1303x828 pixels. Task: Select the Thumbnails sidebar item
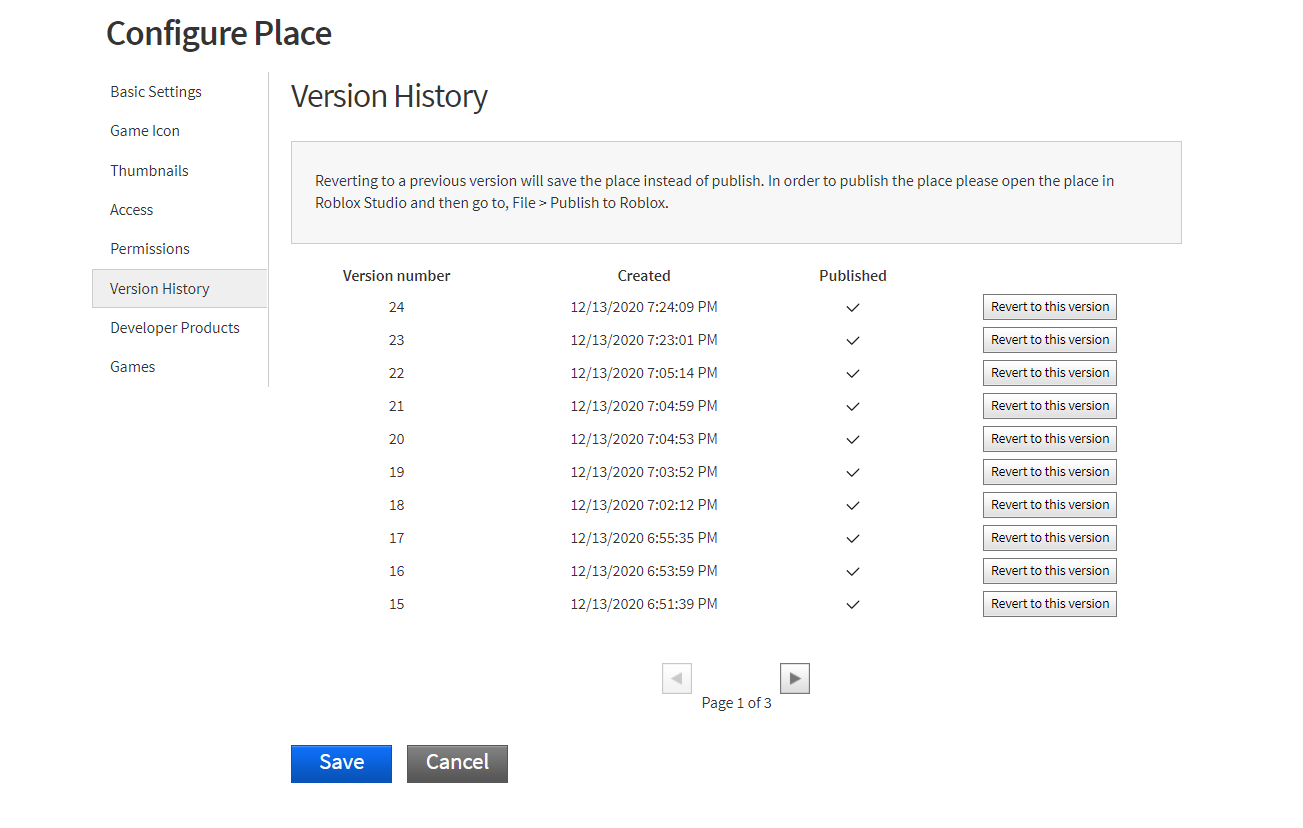pyautogui.click(x=149, y=171)
